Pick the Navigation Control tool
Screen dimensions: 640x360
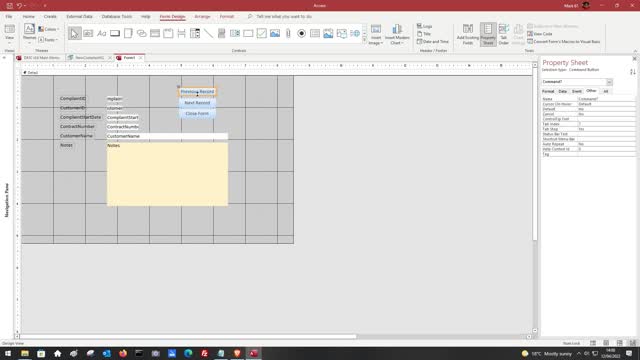155,33
